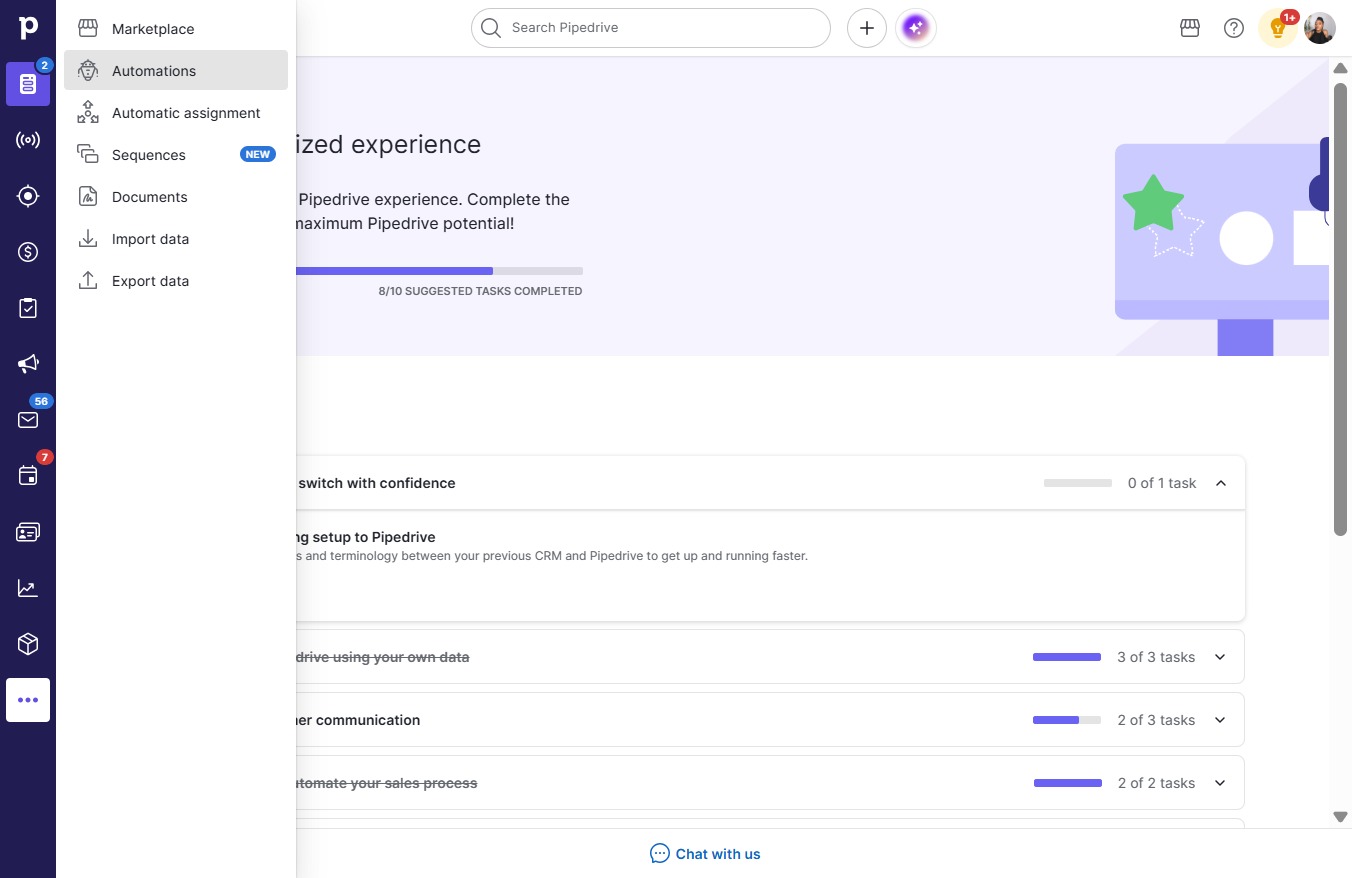
Task: Open Contacts using the ID card icon
Action: click(x=28, y=532)
